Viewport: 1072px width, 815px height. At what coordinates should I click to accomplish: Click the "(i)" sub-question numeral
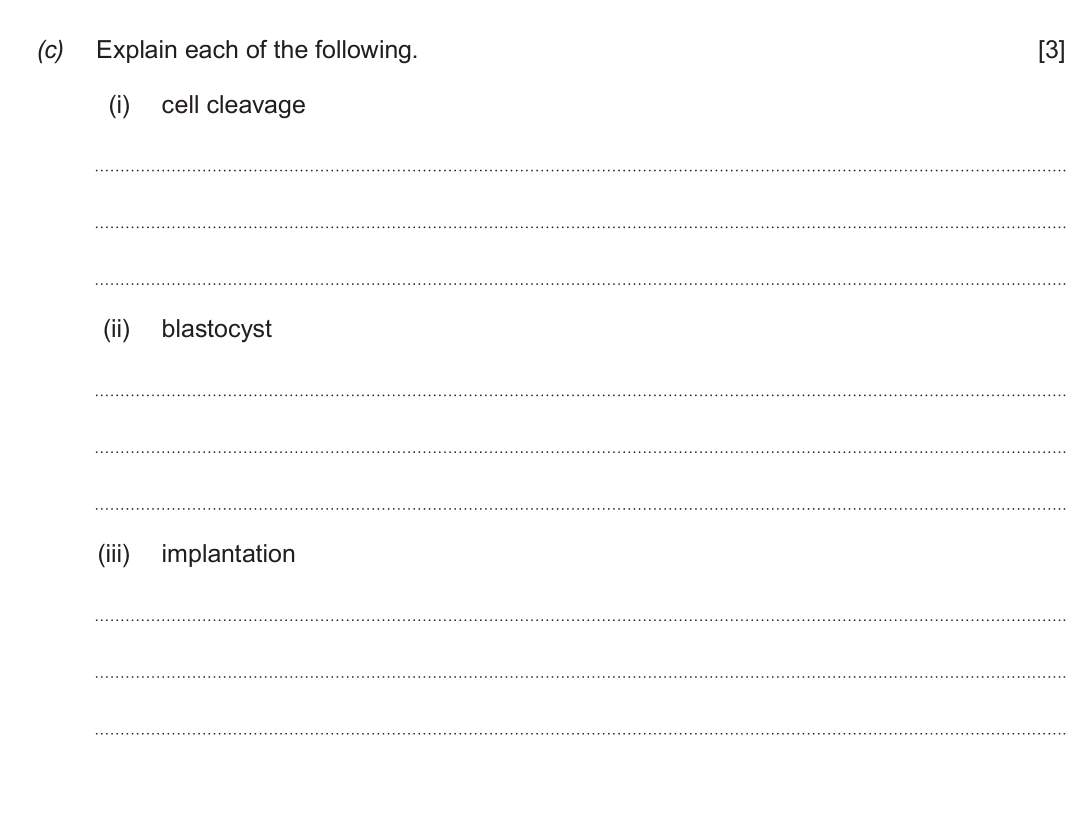pyautogui.click(x=119, y=105)
